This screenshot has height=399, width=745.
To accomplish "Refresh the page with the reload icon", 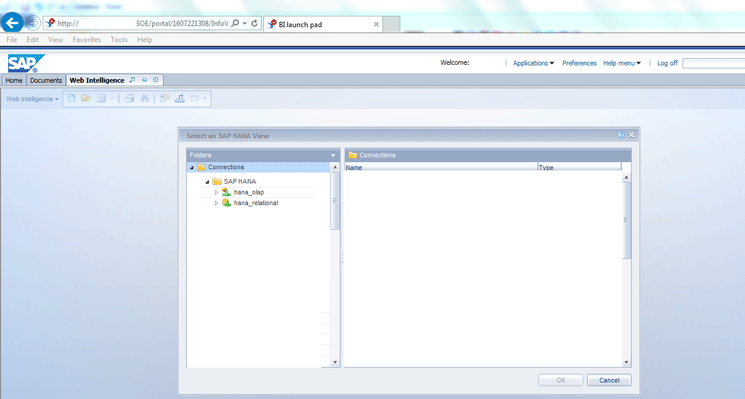I will 254,23.
